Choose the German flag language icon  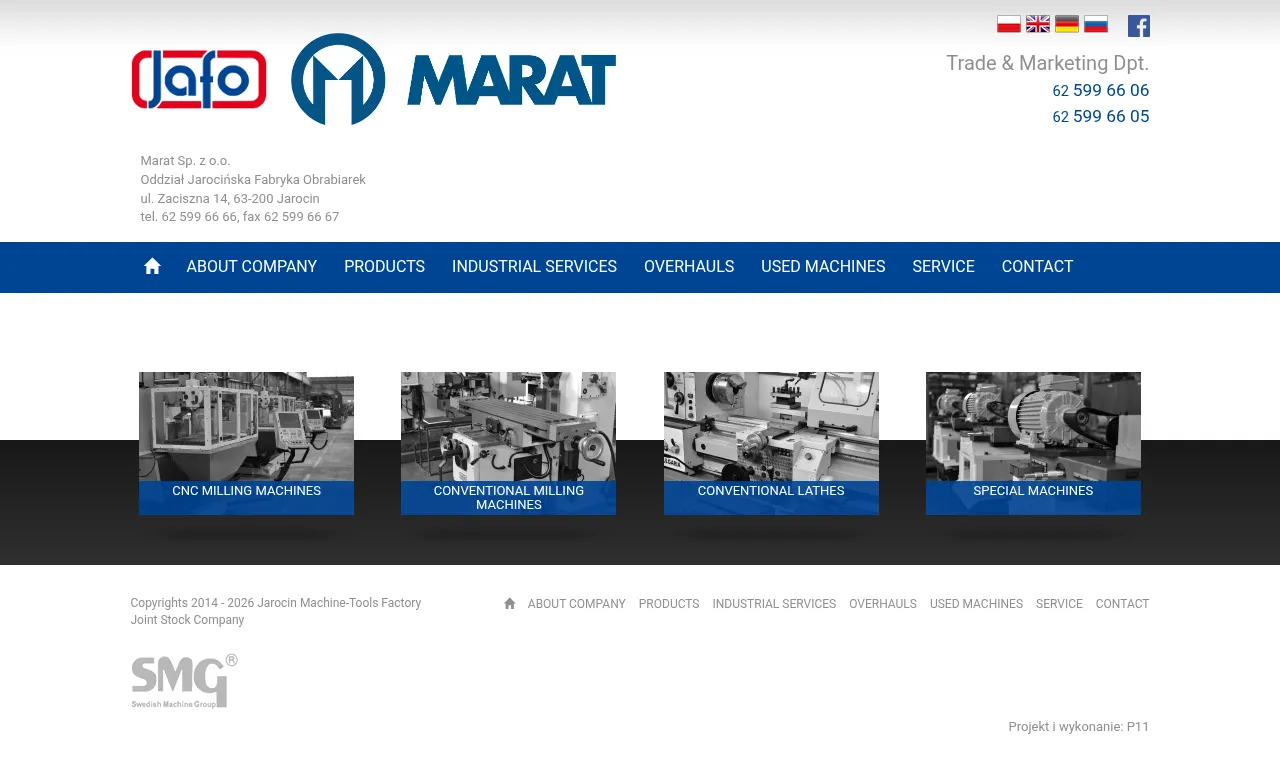1067,24
